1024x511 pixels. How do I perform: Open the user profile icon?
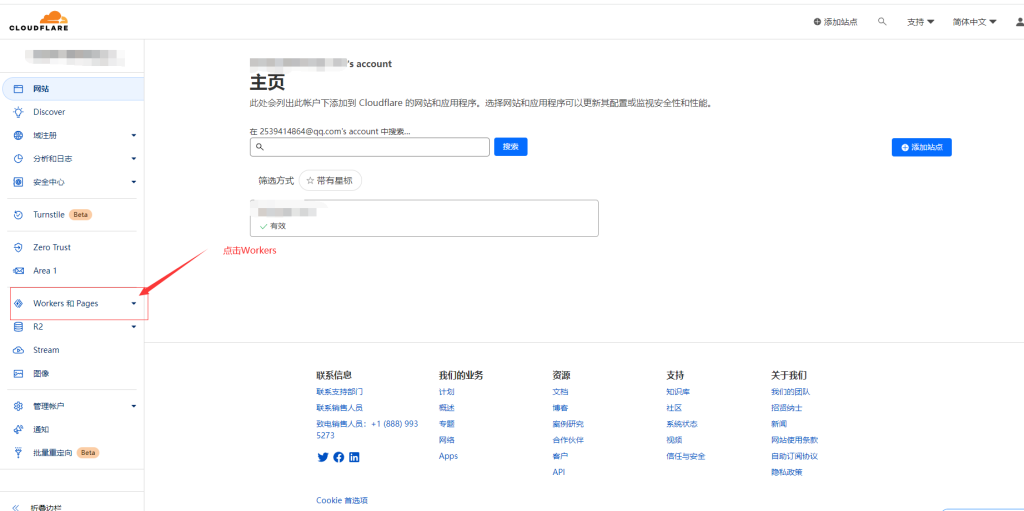click(x=1020, y=22)
